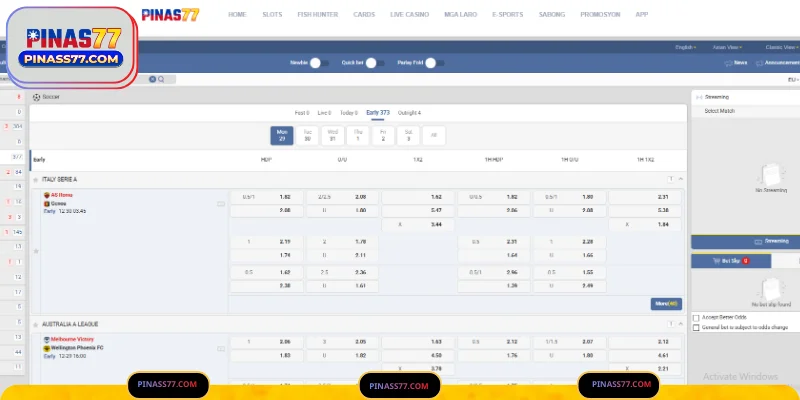Open the APP menu
This screenshot has height=400, width=800.
tap(642, 15)
